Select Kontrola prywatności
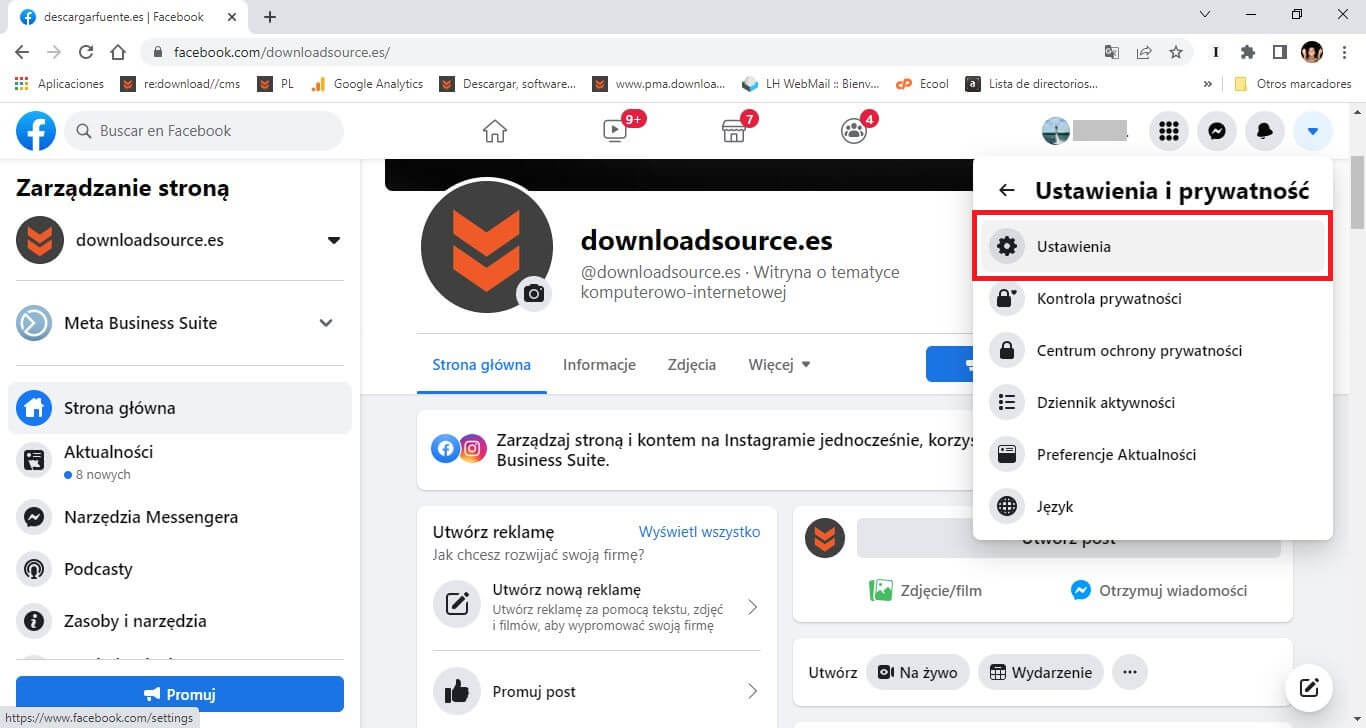 click(x=1153, y=298)
